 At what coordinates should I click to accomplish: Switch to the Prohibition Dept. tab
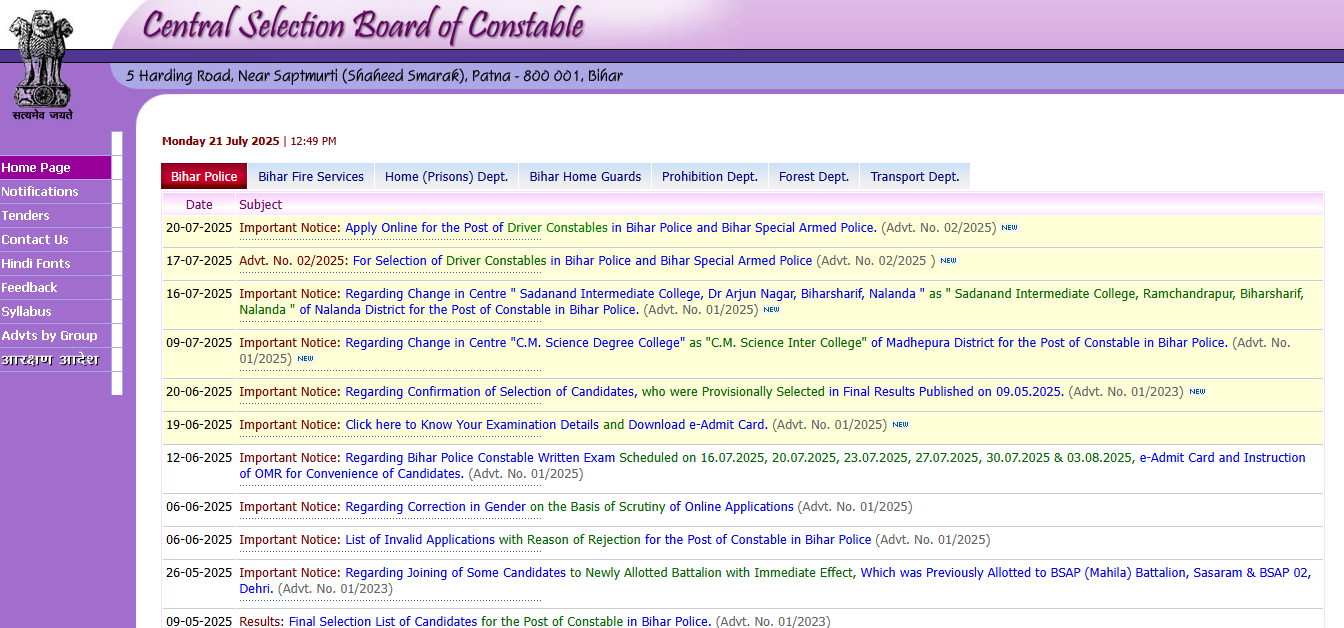point(710,175)
